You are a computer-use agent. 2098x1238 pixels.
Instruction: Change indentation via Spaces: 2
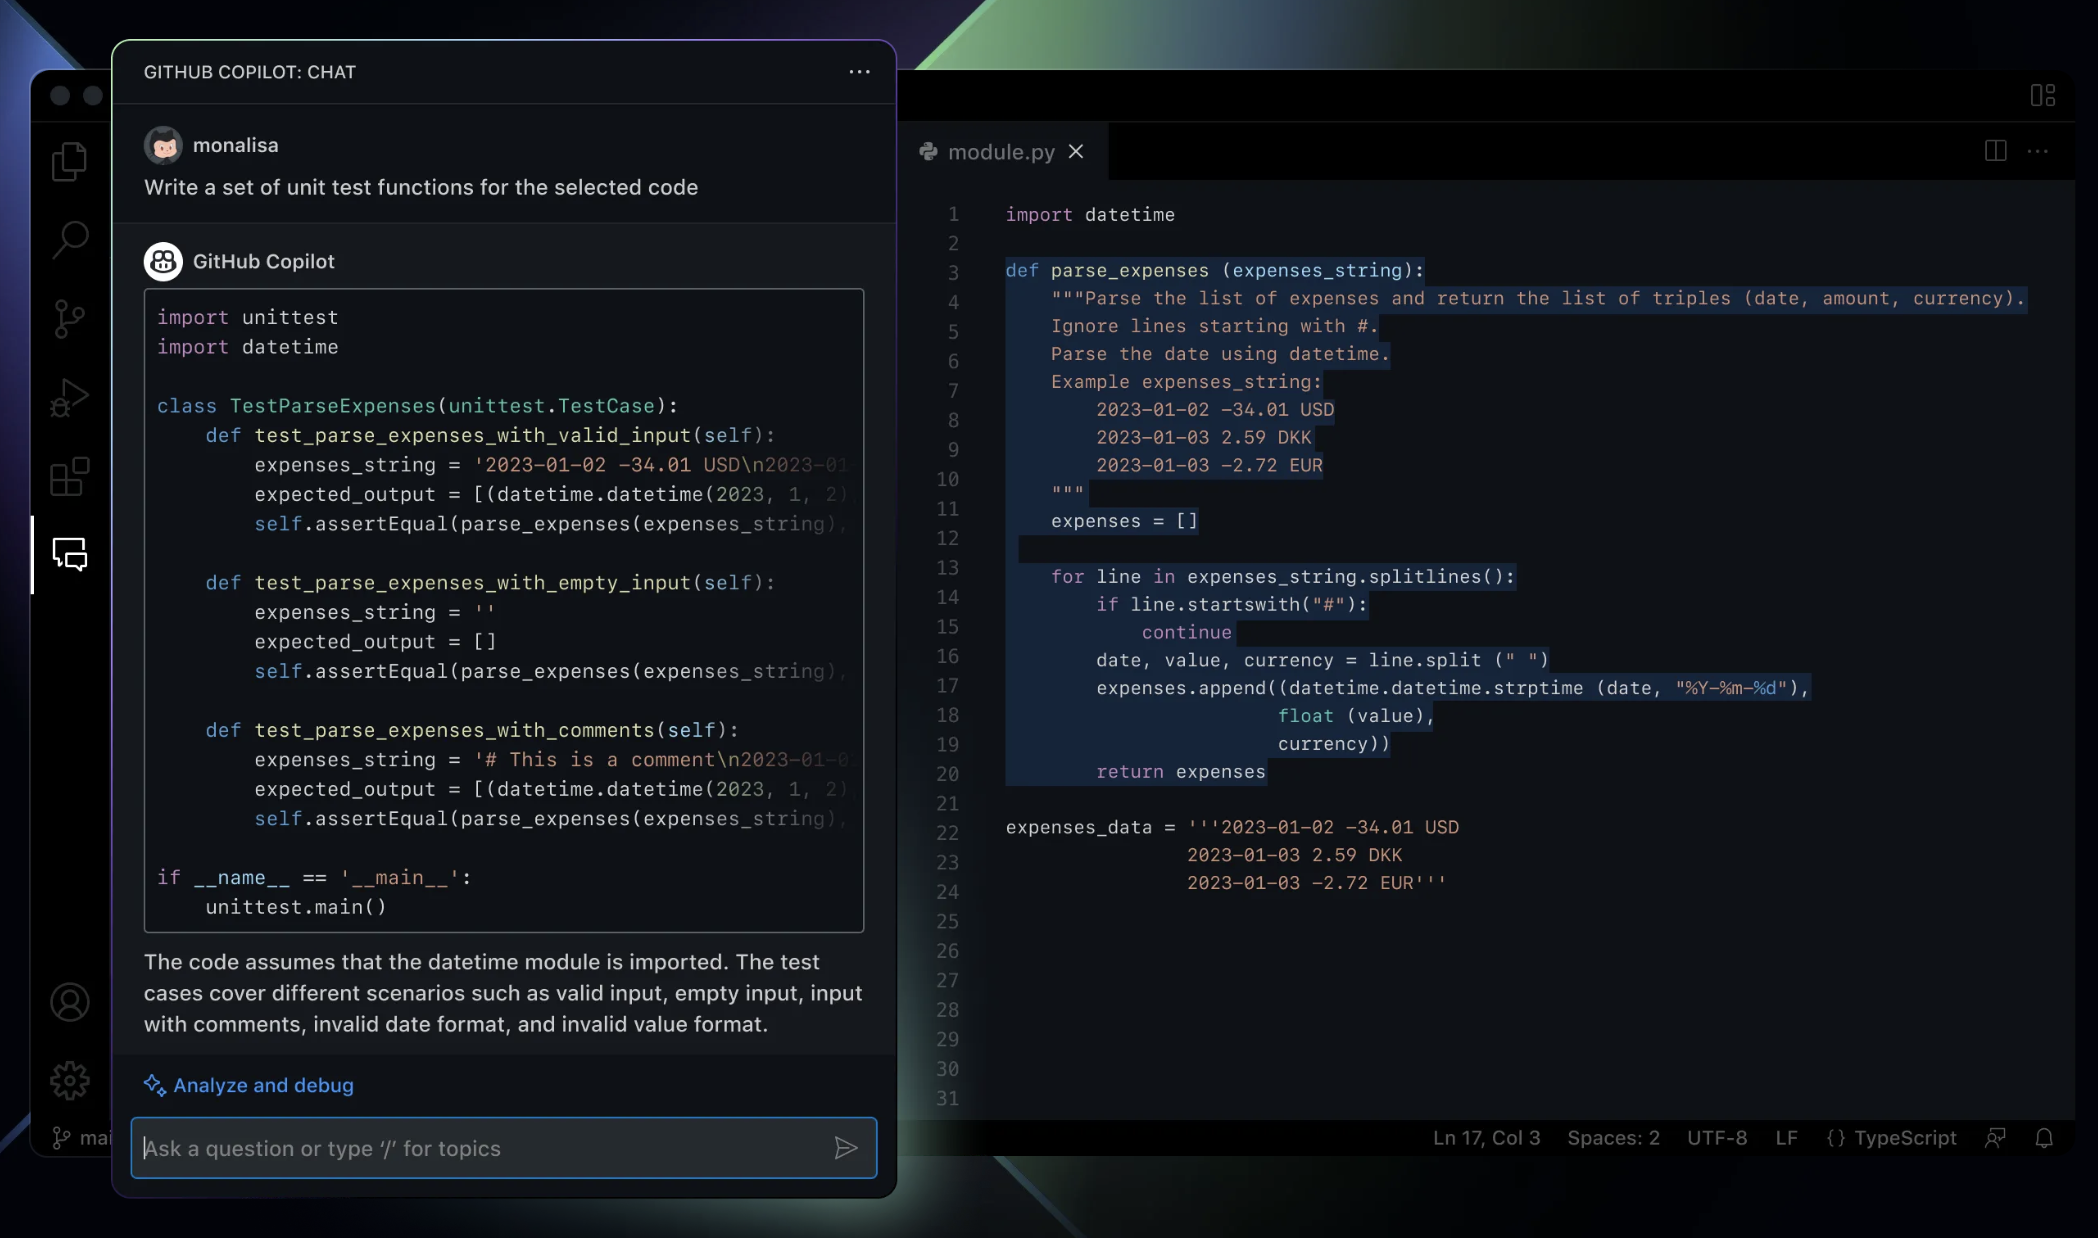point(1613,1138)
